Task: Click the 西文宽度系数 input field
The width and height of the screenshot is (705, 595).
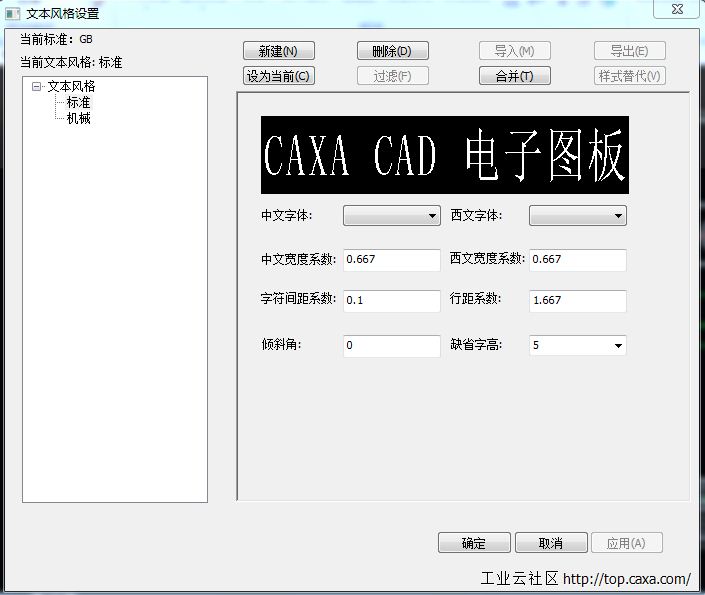Action: (x=577, y=260)
